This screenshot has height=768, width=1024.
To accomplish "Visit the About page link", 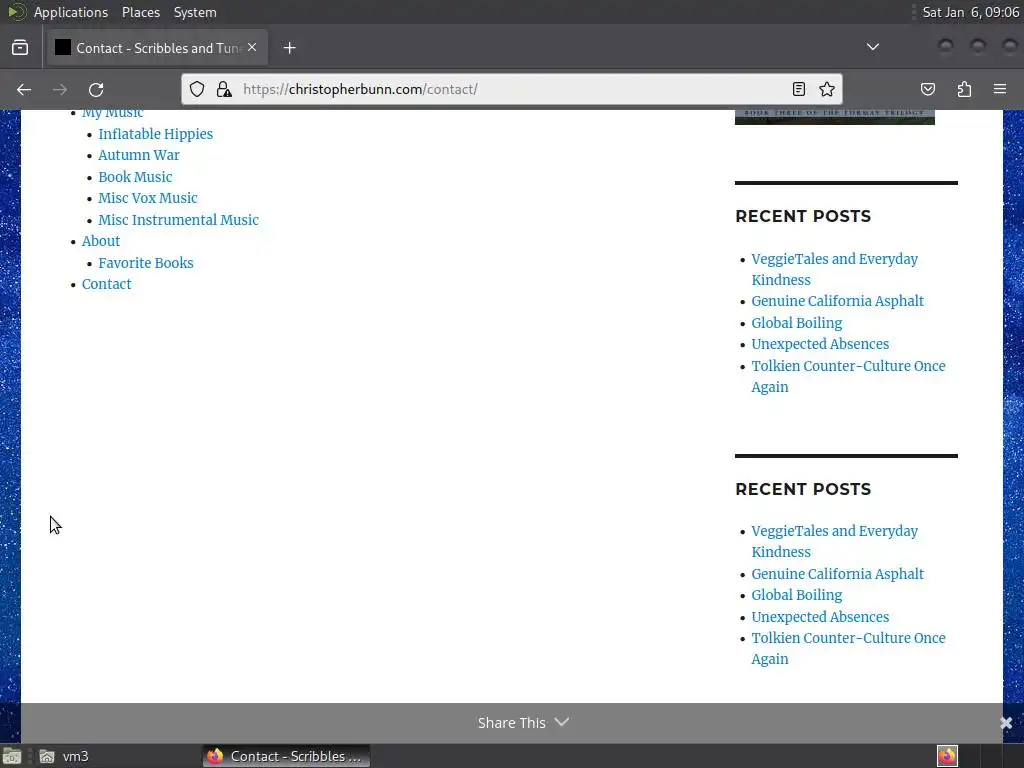I will (101, 241).
